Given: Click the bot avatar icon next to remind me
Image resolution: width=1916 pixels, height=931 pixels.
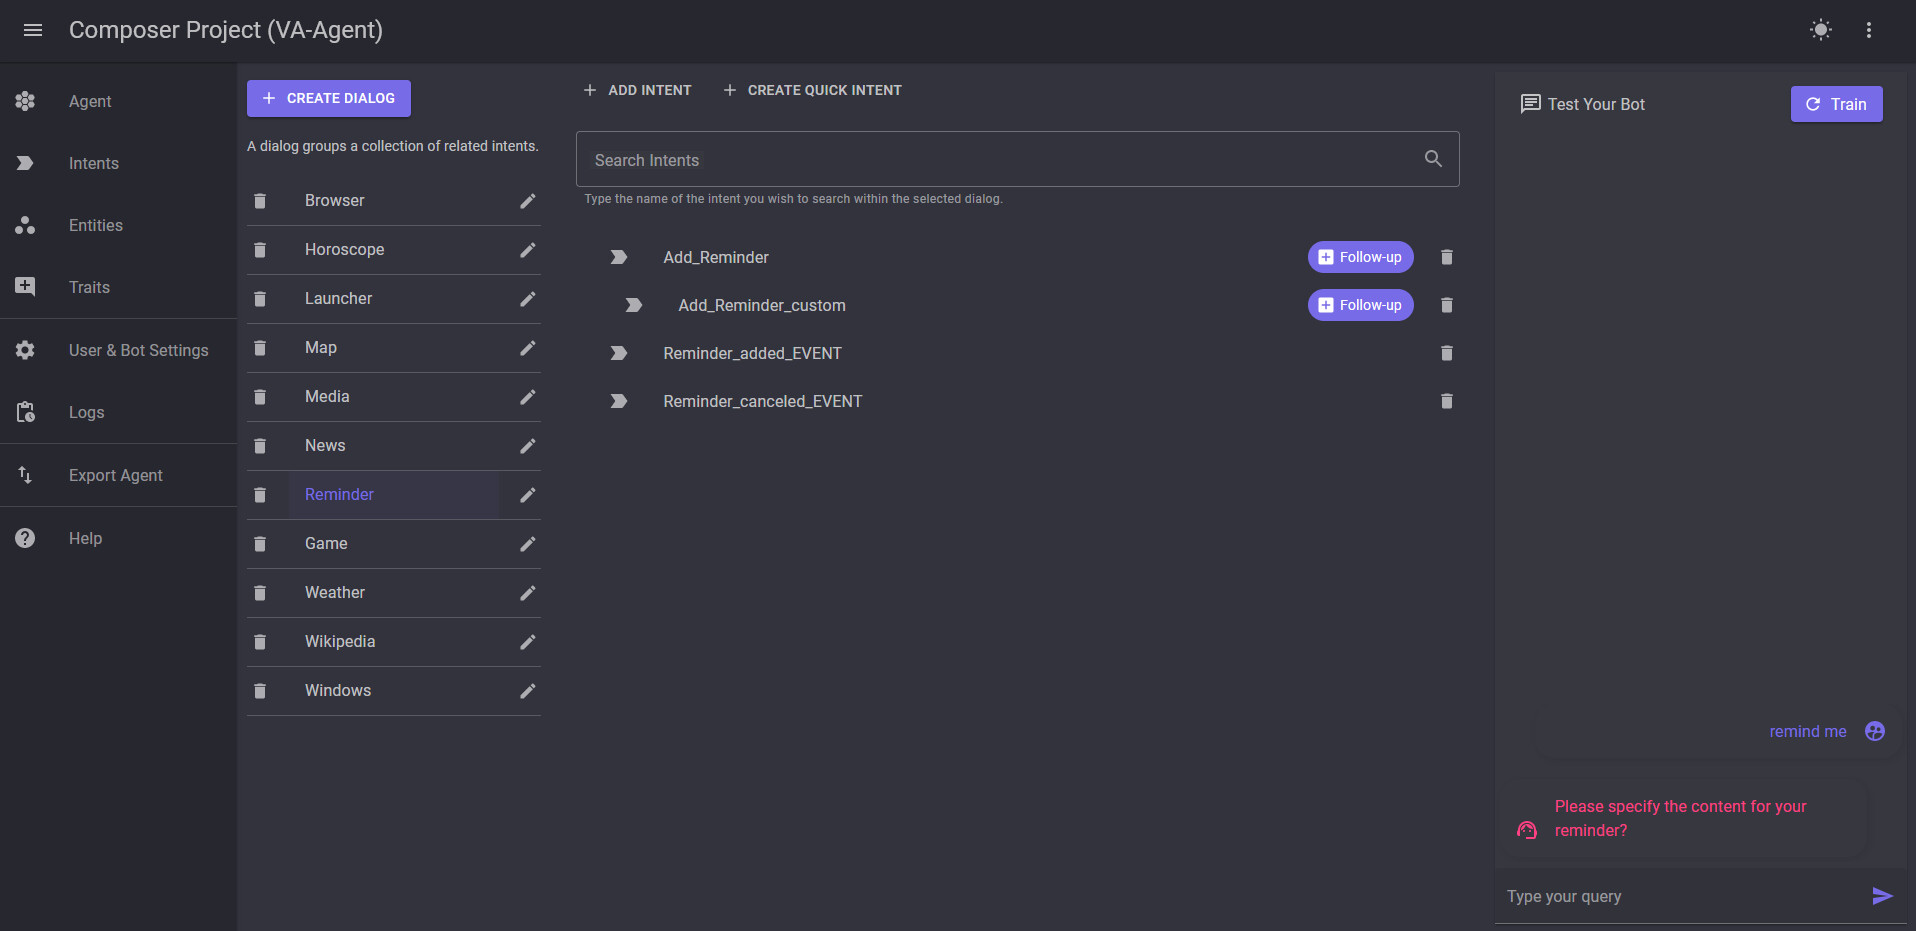Looking at the screenshot, I should 1875,731.
